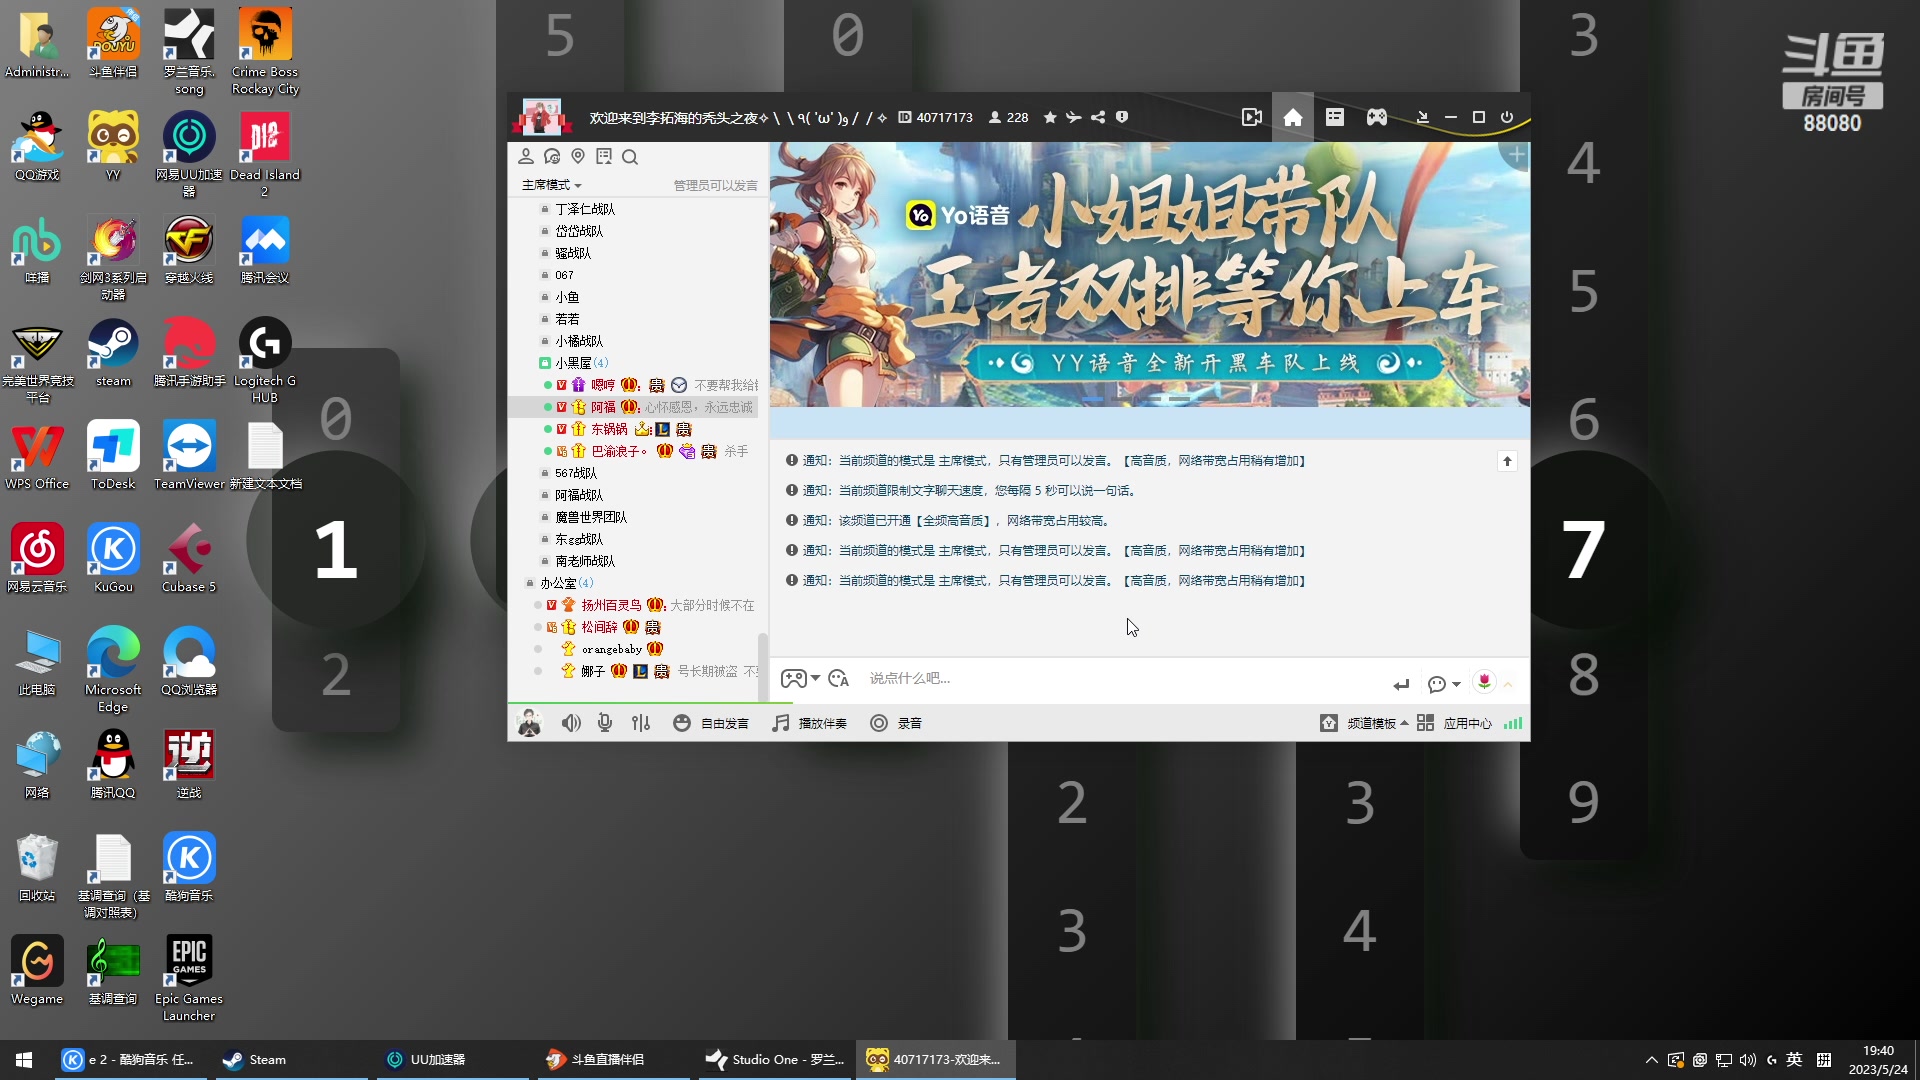The height and width of the screenshot is (1080, 1920).
Task: Open Steam from the taskbar
Action: pyautogui.click(x=255, y=1059)
